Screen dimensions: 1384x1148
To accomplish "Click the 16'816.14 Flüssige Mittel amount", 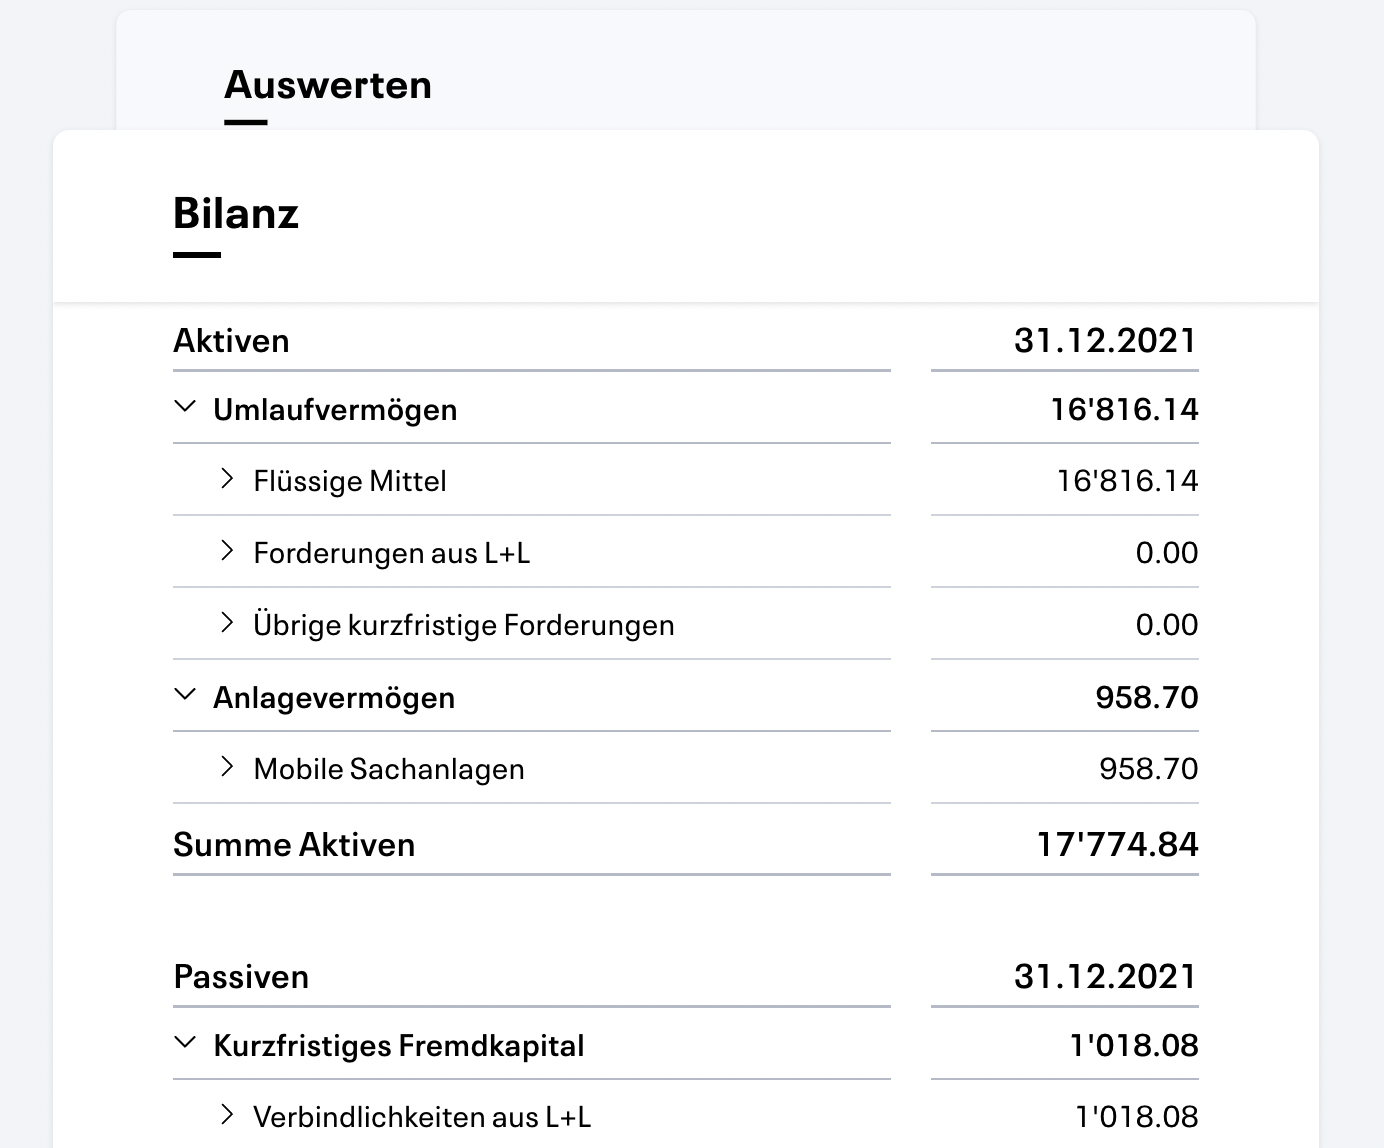I will click(1127, 480).
